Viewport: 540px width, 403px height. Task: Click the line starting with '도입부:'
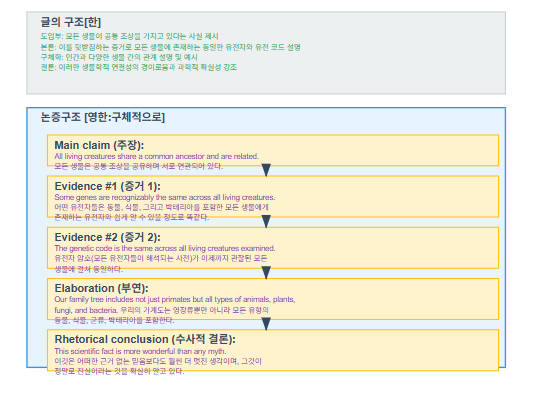click(129, 37)
